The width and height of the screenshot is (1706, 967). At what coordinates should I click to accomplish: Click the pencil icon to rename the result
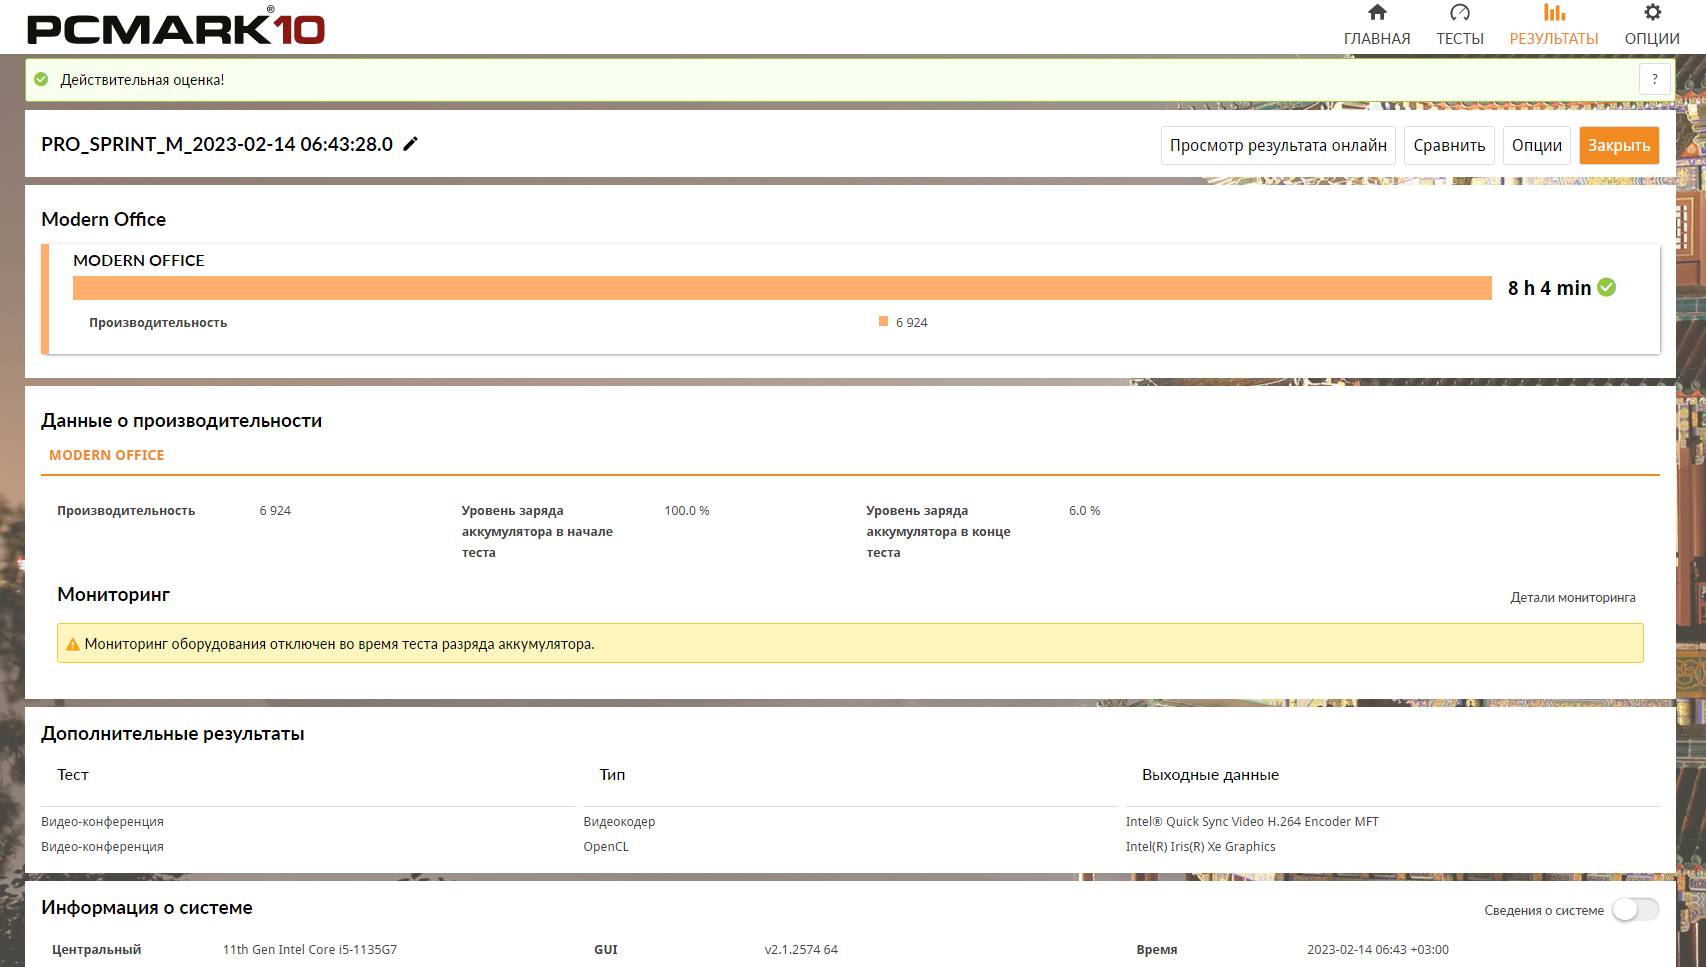[410, 144]
